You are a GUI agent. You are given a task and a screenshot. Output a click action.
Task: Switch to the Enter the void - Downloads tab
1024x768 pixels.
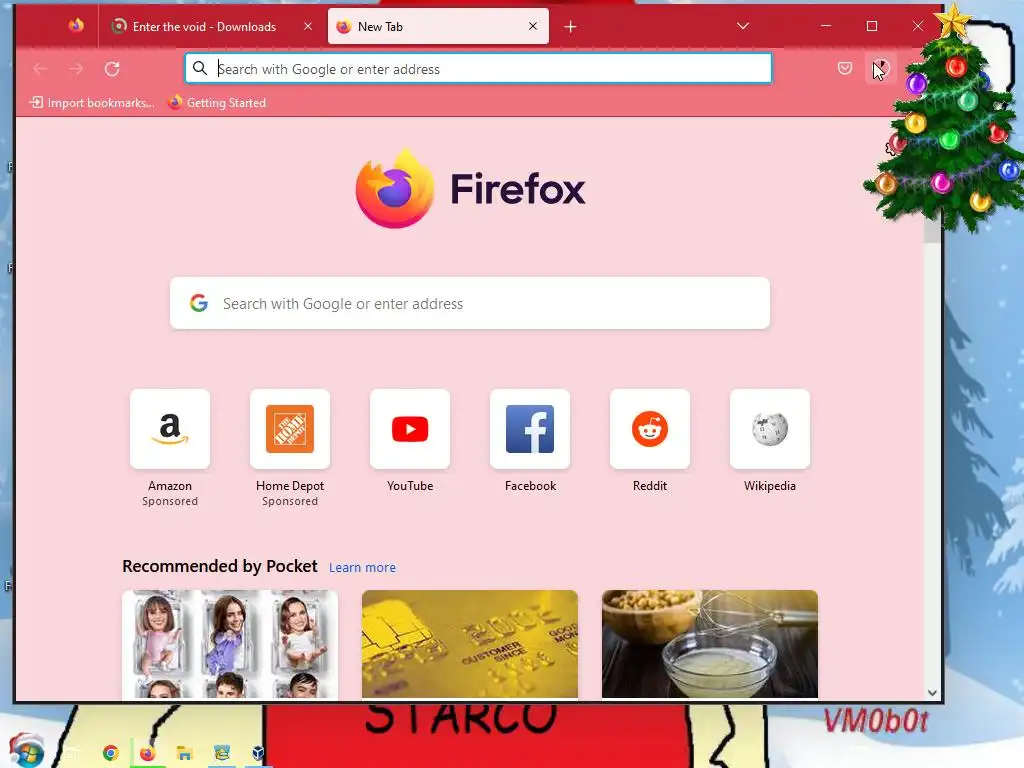pyautogui.click(x=210, y=26)
